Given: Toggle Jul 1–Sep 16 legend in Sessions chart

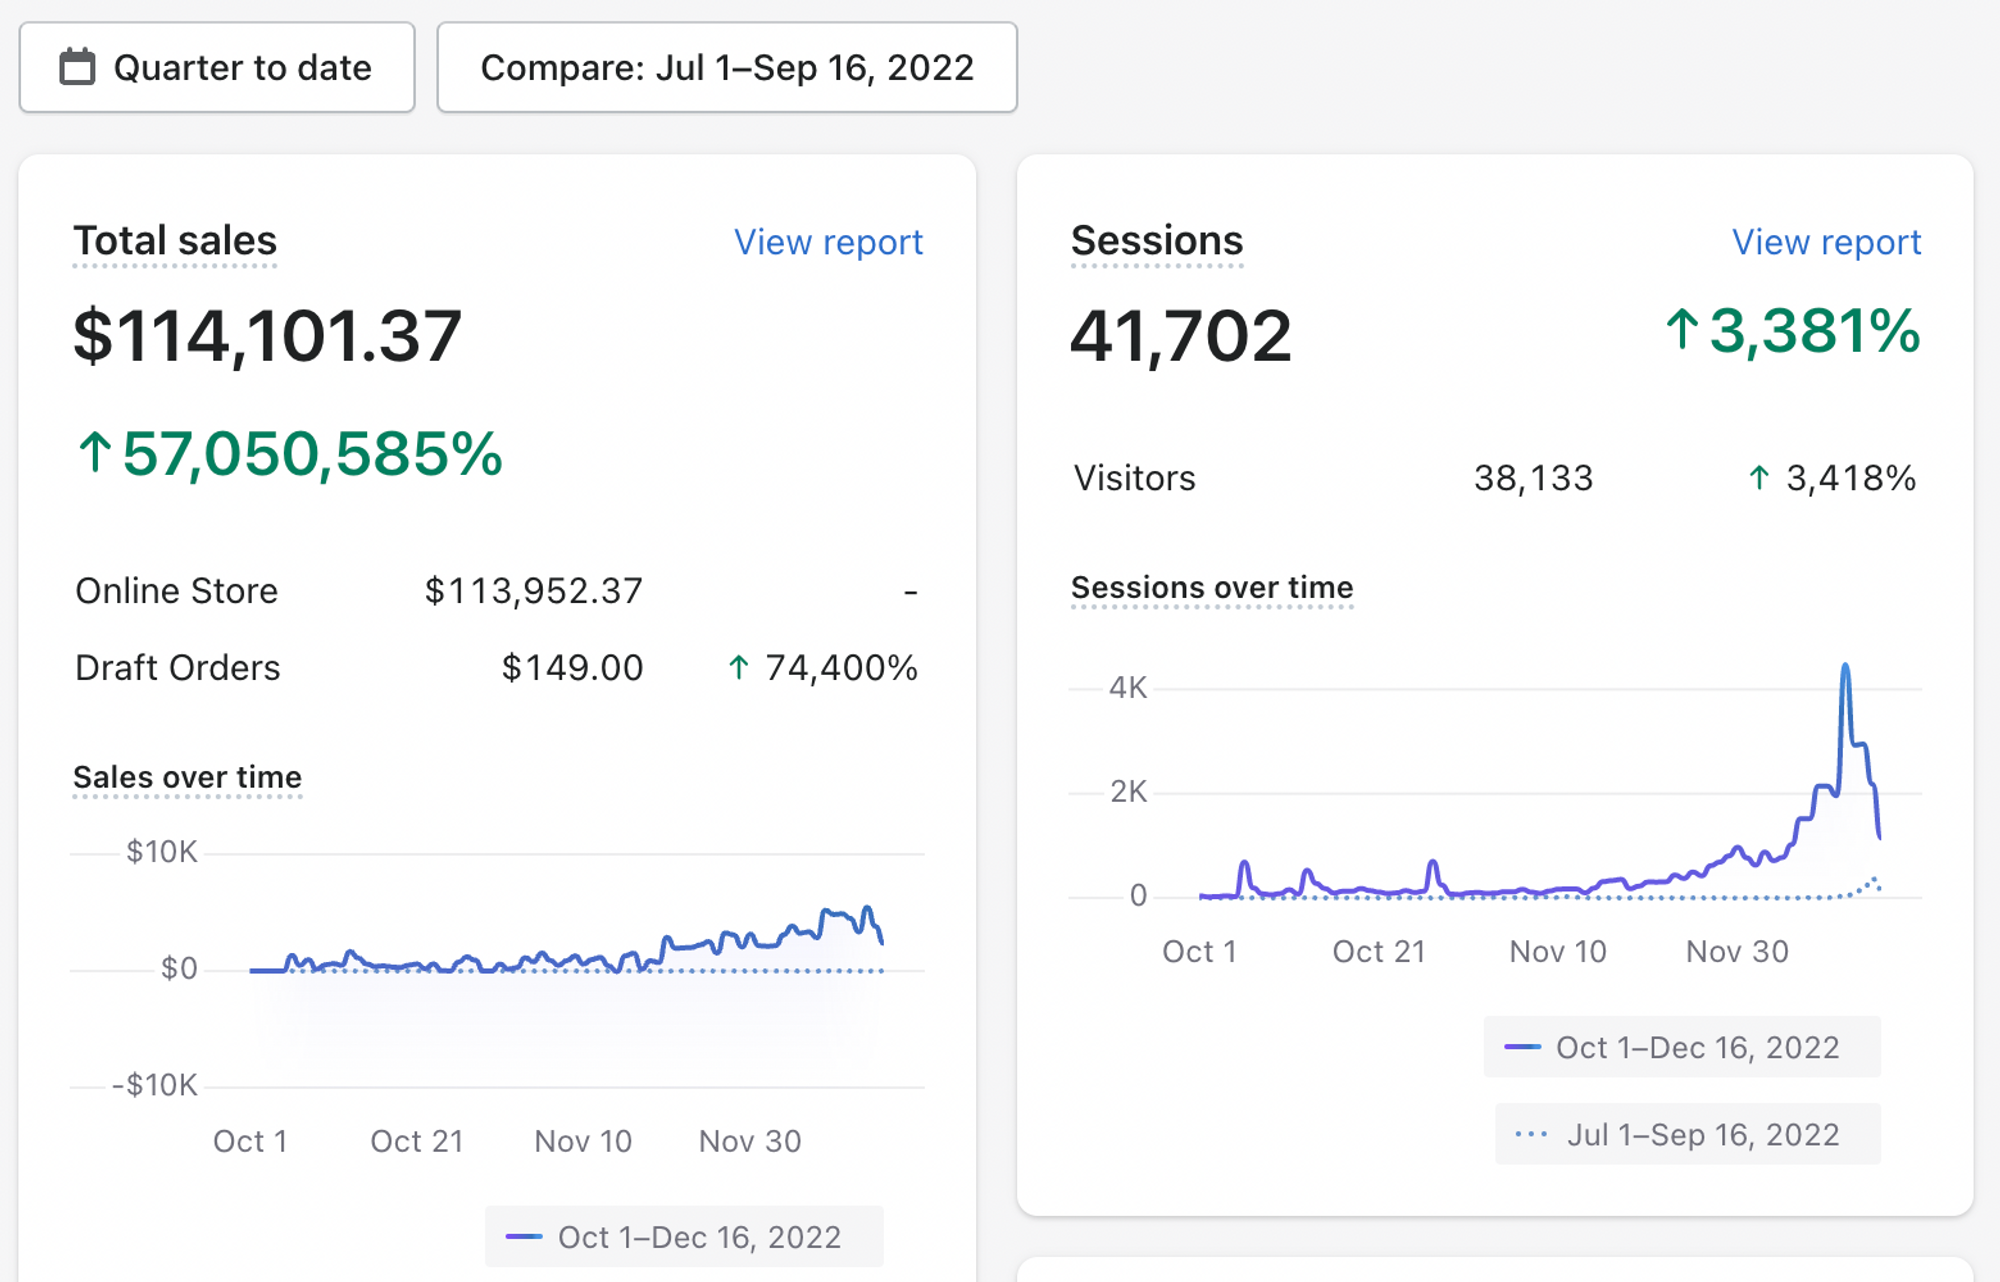Looking at the screenshot, I should pyautogui.click(x=1688, y=1134).
